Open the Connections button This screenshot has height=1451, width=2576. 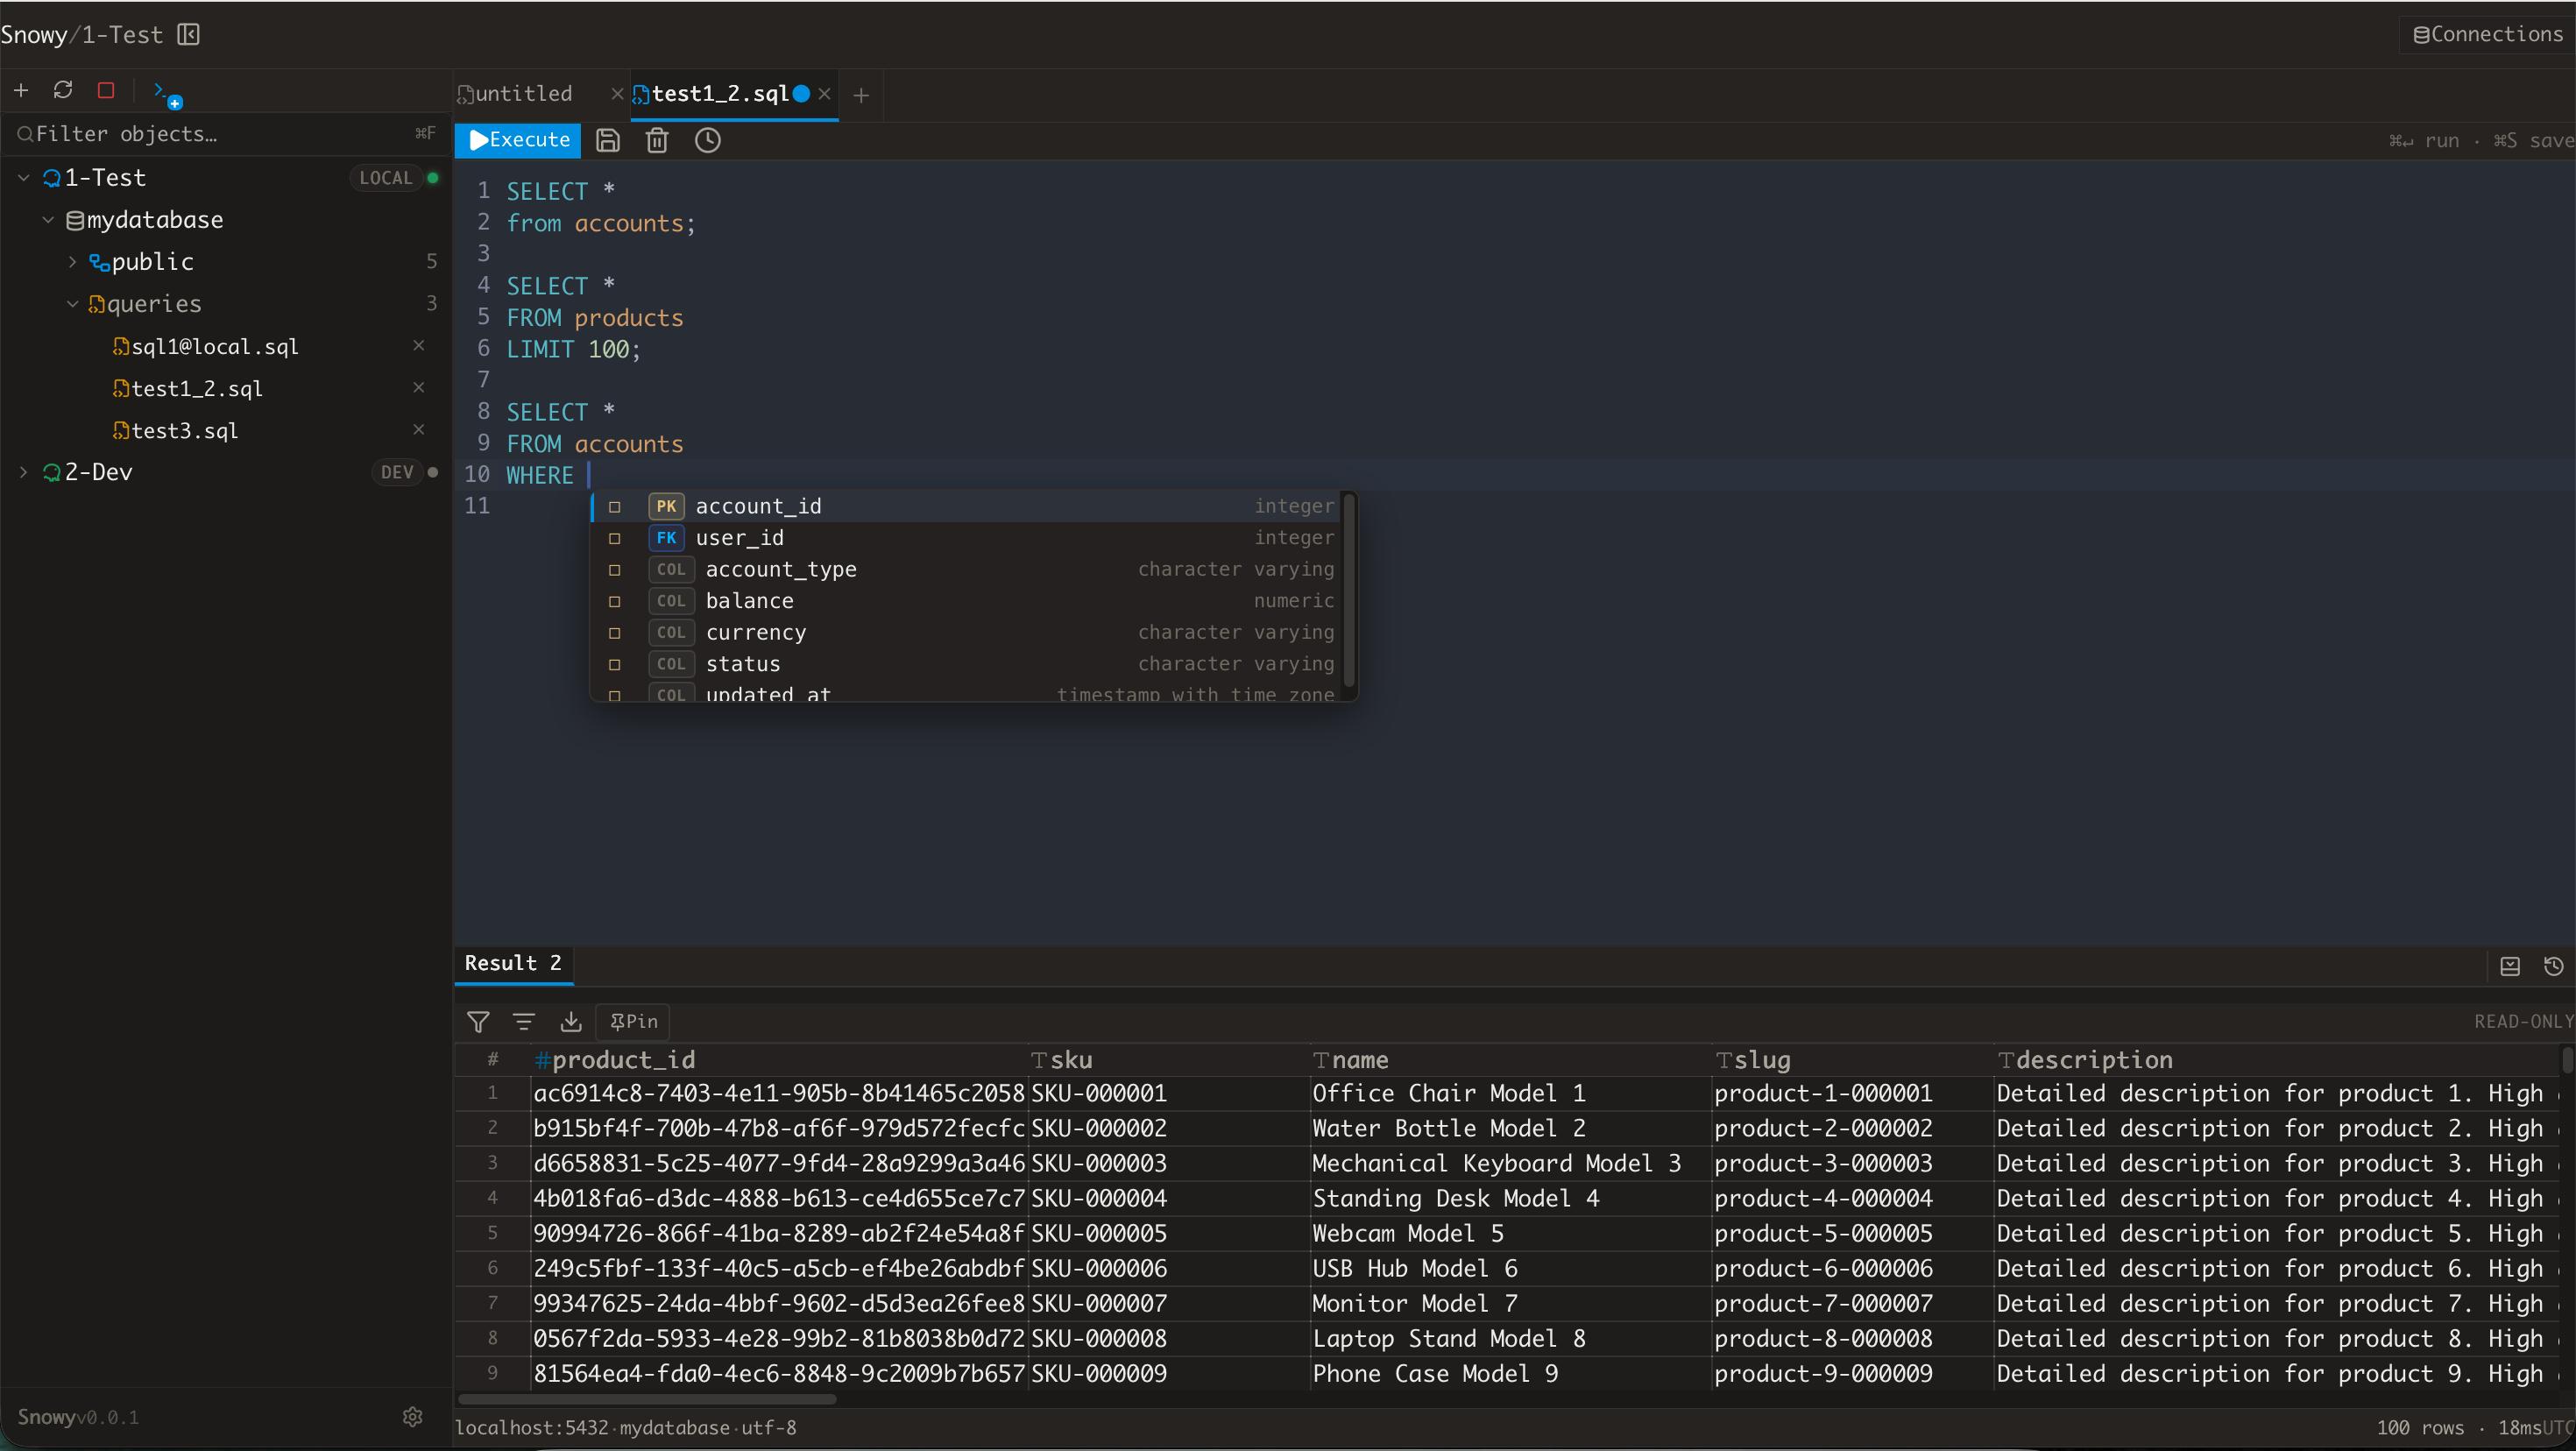click(2487, 35)
